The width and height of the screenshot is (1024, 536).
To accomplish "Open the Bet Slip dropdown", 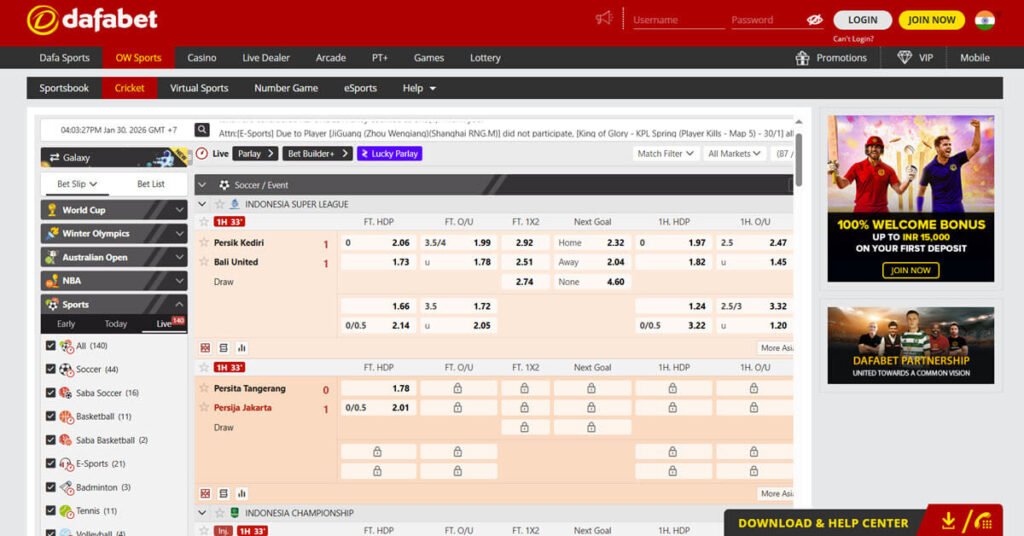I will 76,184.
